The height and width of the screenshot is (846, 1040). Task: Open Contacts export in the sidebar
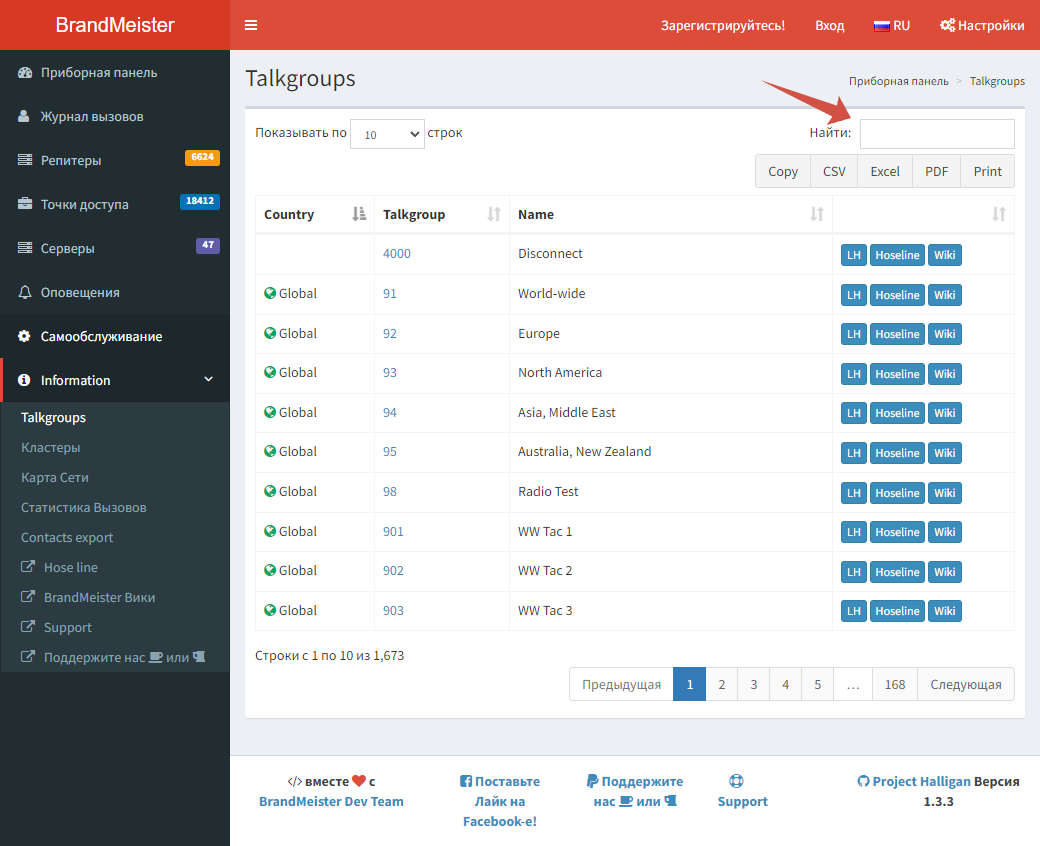click(67, 537)
